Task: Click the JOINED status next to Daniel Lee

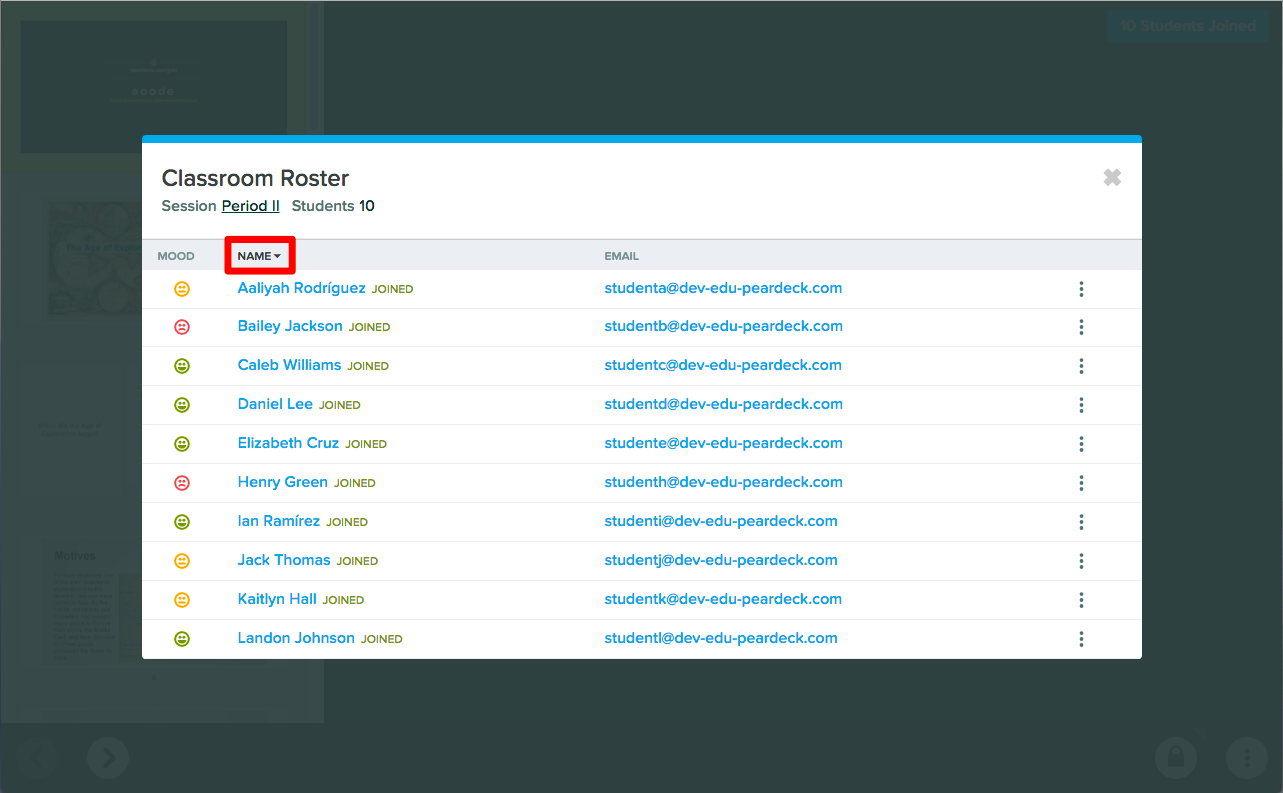Action: 340,405
